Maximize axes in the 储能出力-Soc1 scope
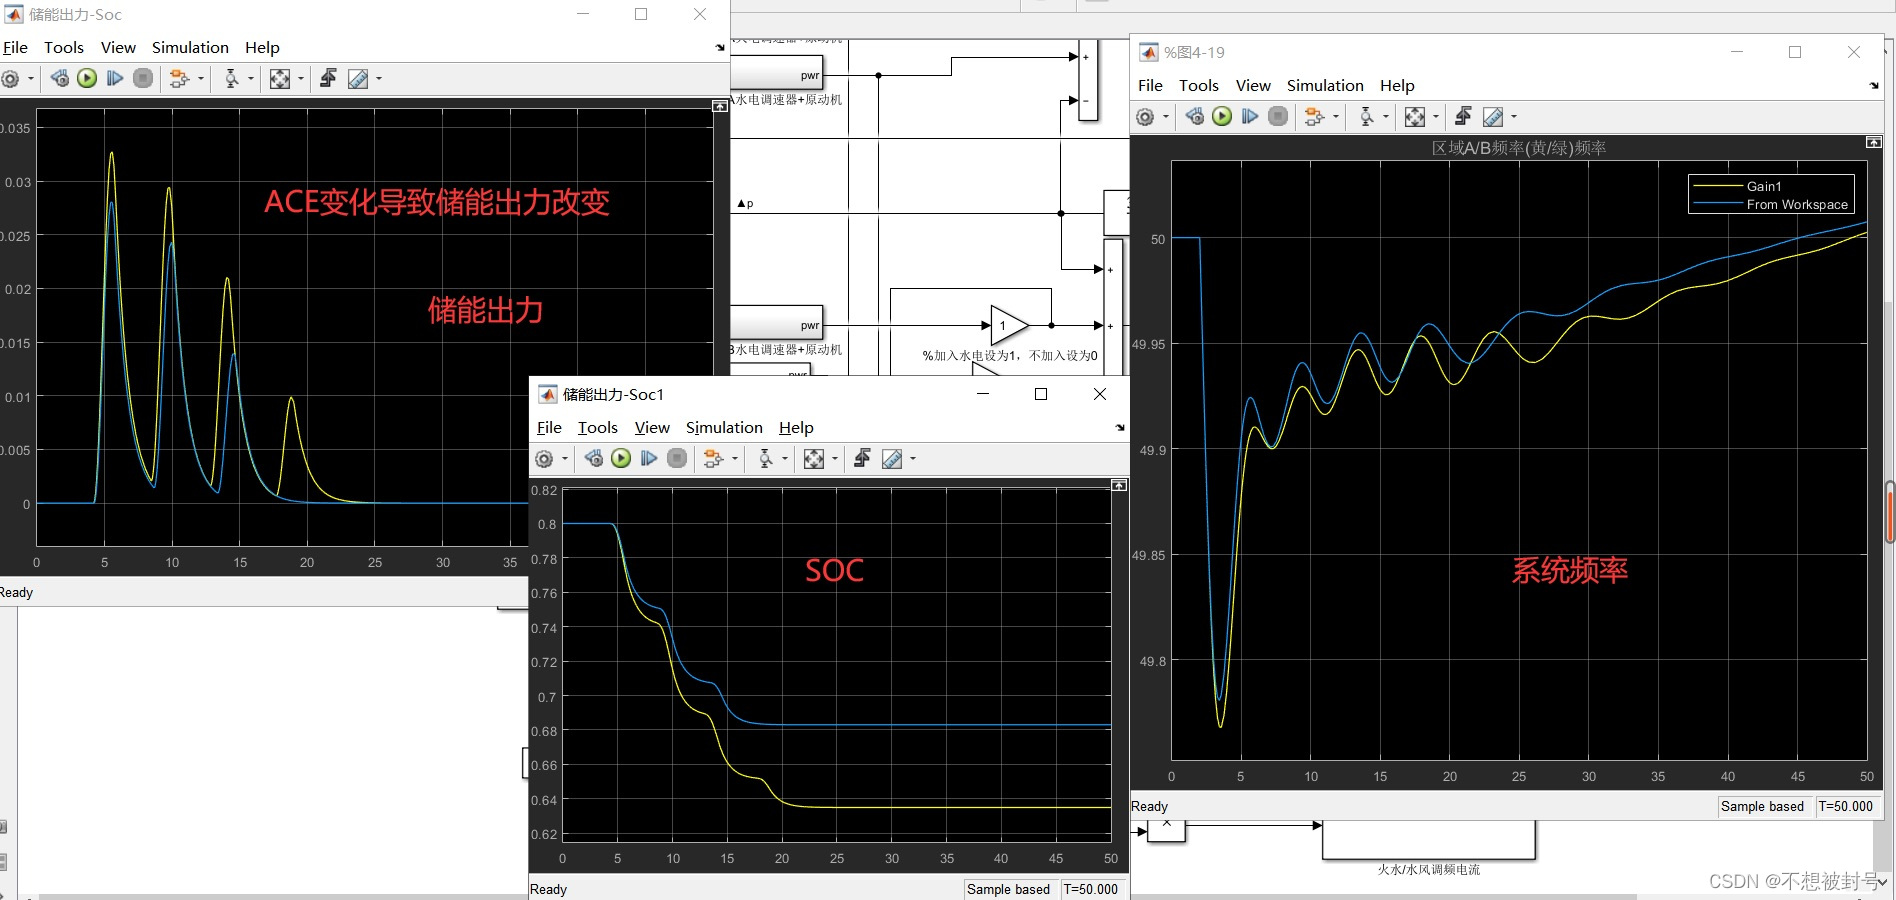The height and width of the screenshot is (900, 1896). pos(1119,485)
